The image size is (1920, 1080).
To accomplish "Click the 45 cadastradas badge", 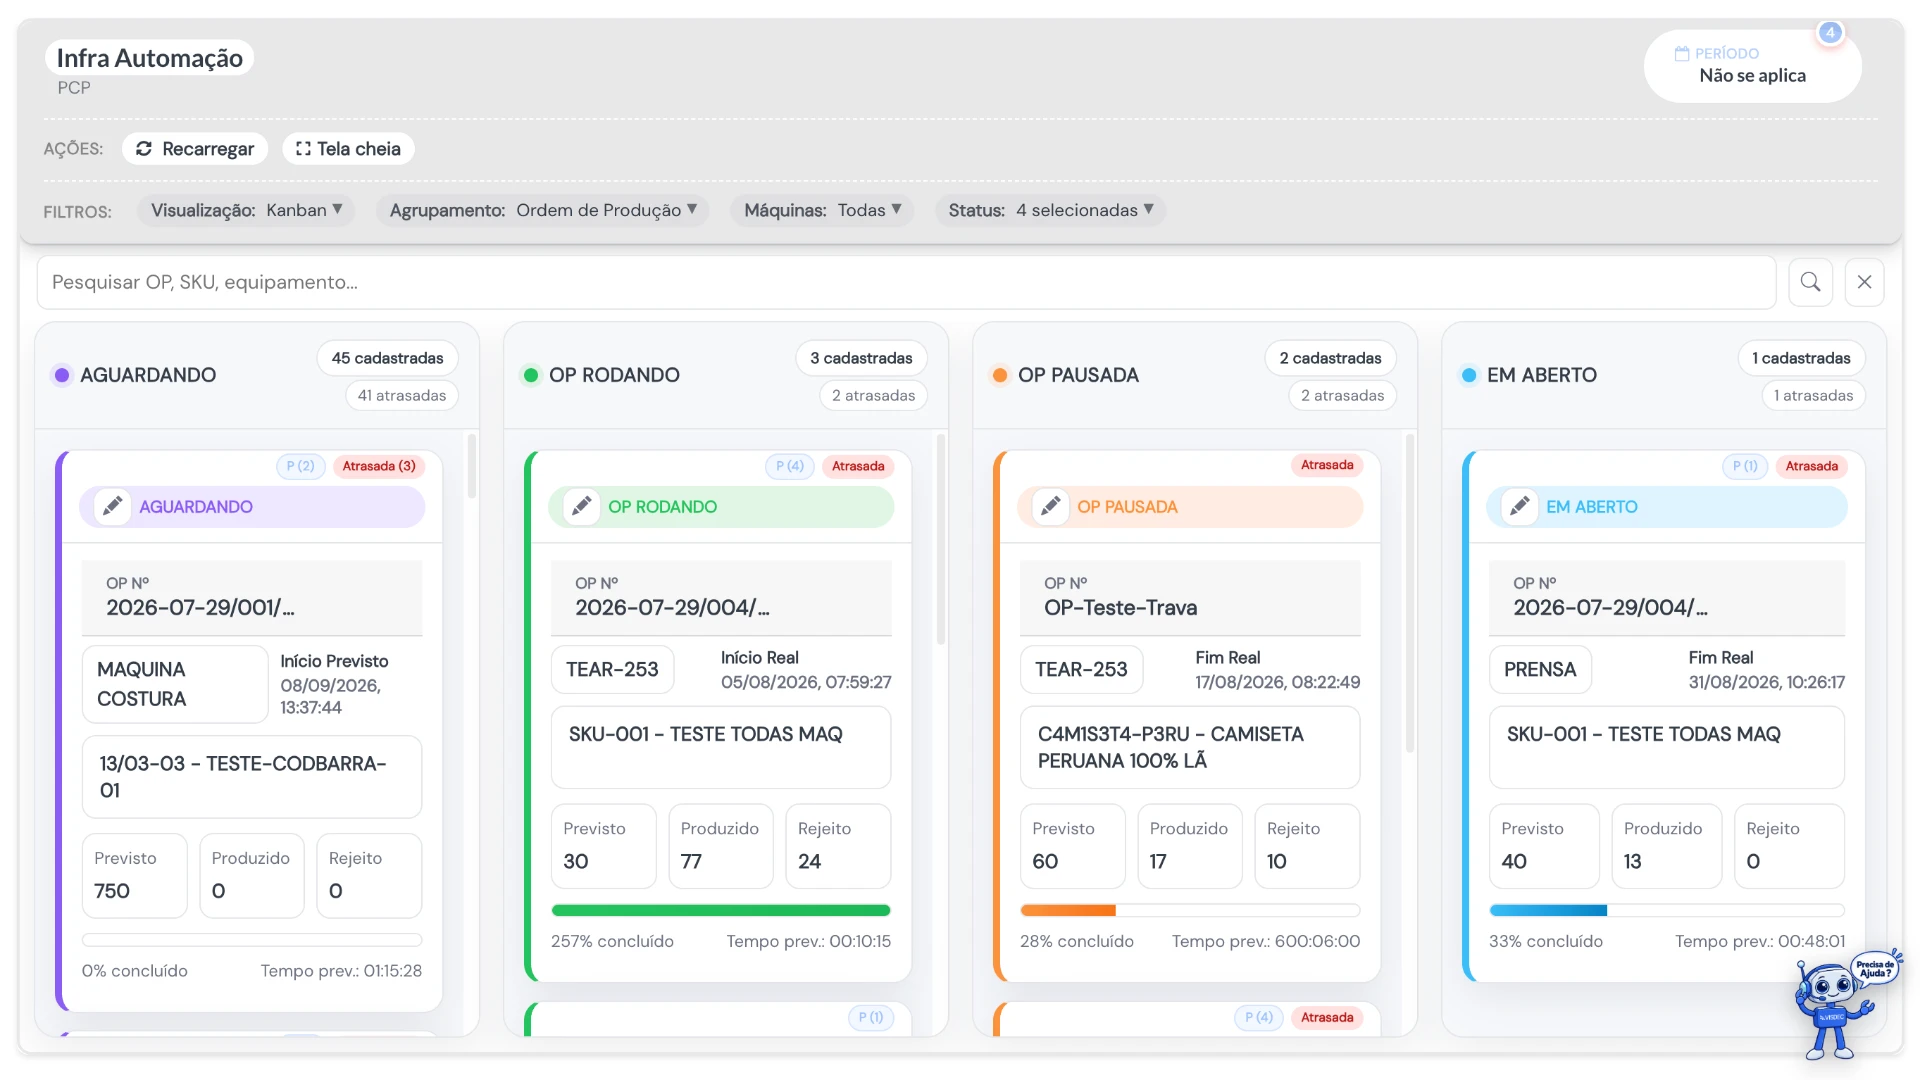I will (388, 358).
